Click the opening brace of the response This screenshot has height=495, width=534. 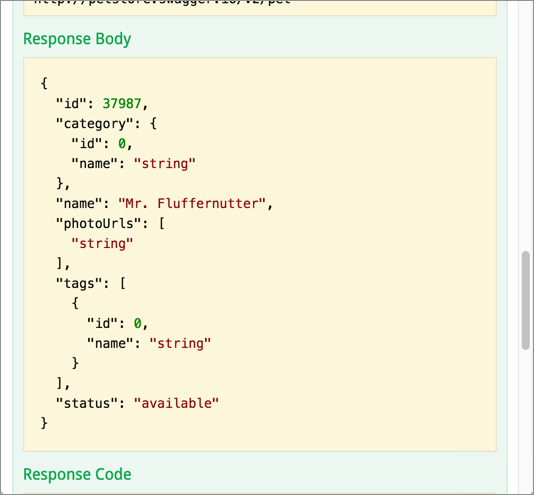point(44,83)
